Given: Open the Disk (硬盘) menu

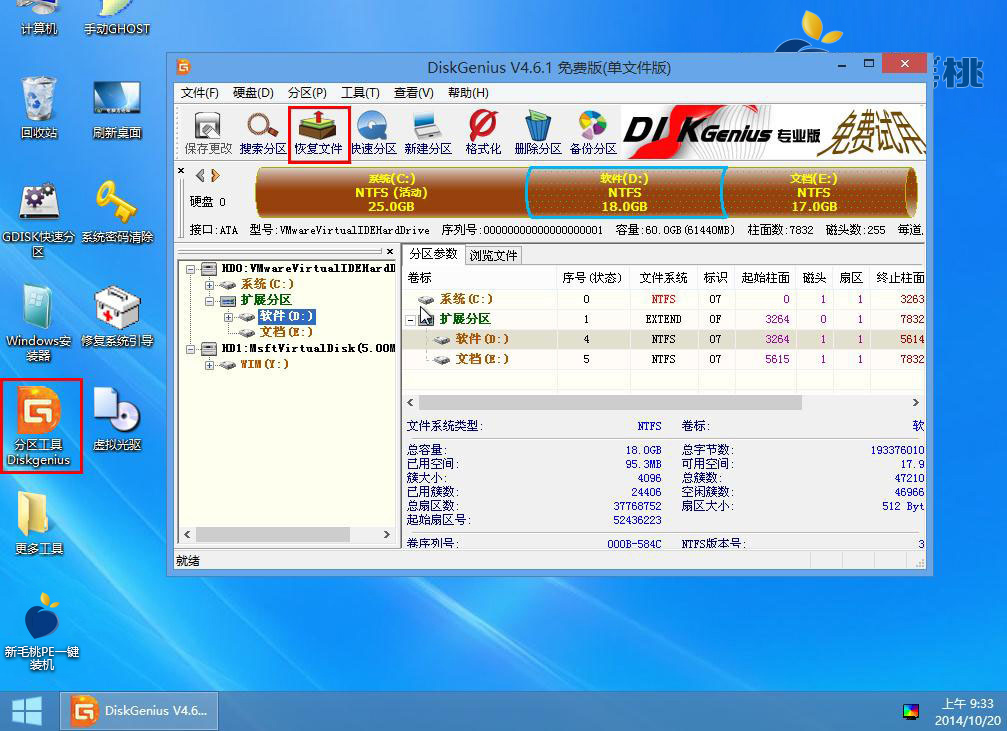Looking at the screenshot, I should [x=253, y=93].
